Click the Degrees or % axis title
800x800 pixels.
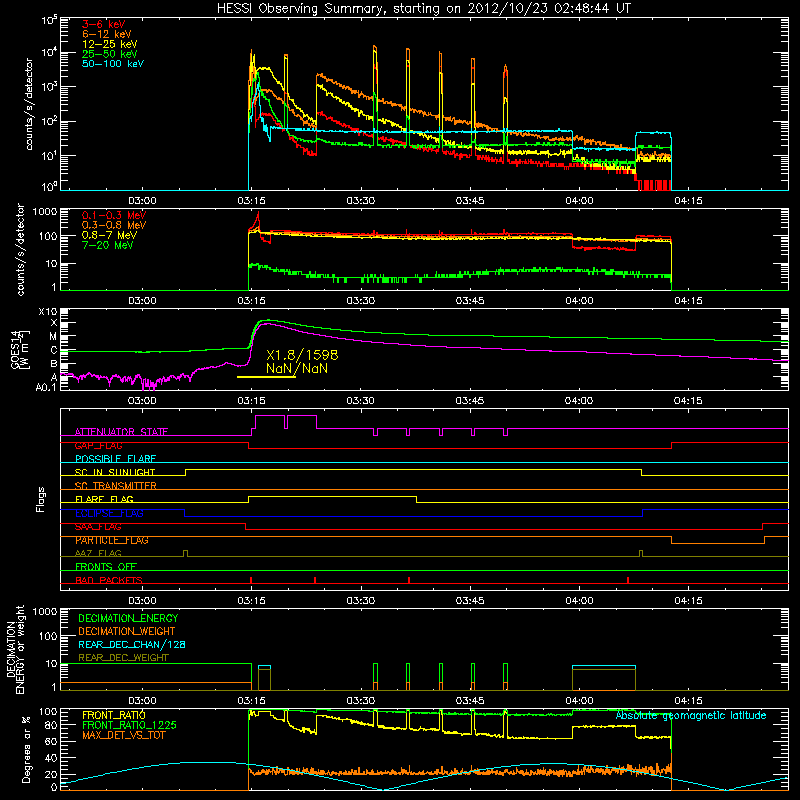pos(26,749)
